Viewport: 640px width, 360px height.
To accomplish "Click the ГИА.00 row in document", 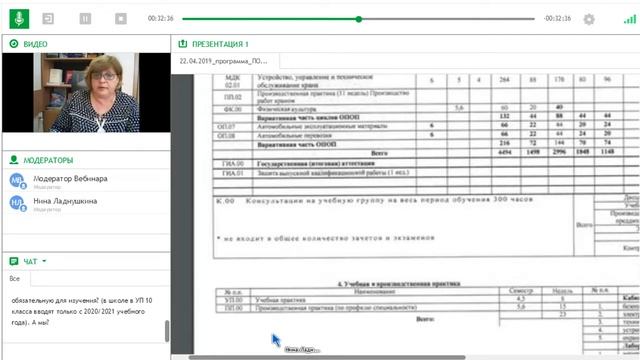I will coord(427,163).
